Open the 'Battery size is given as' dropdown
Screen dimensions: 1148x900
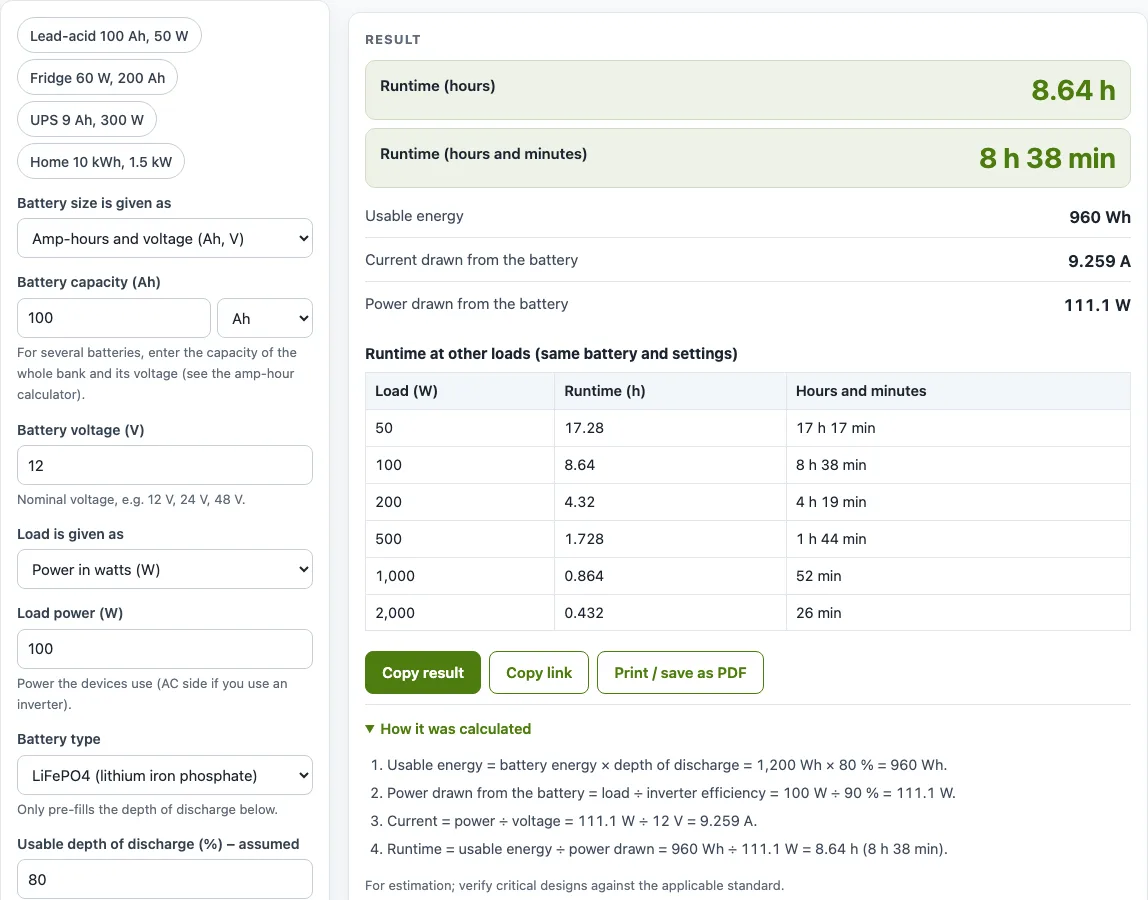165,239
